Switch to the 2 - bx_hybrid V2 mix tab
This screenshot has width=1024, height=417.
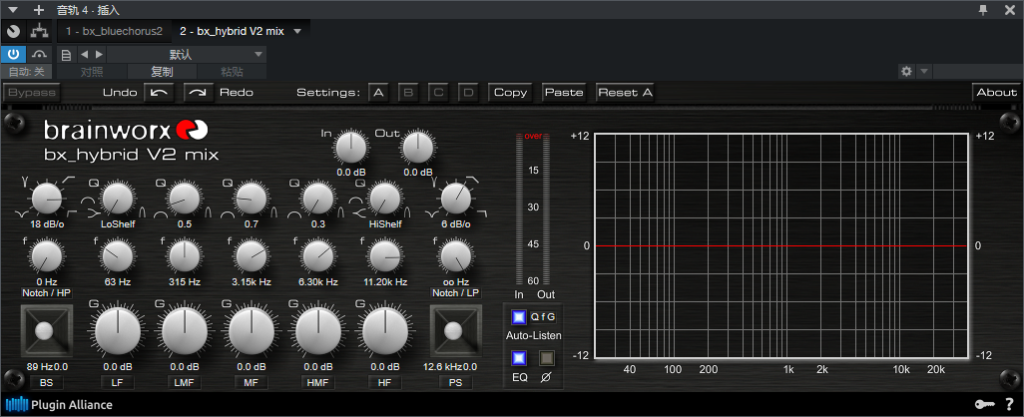click(232, 31)
